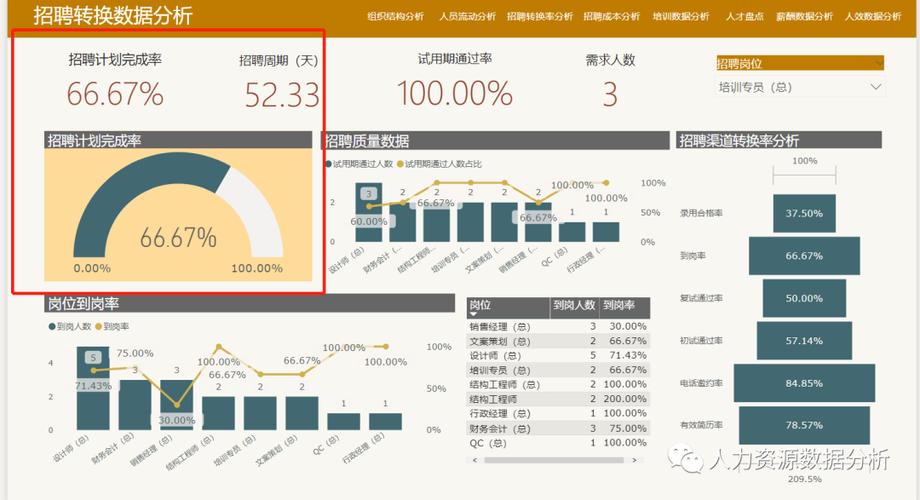
Task: Click the table's left scroll arrow
Action: click(x=475, y=461)
